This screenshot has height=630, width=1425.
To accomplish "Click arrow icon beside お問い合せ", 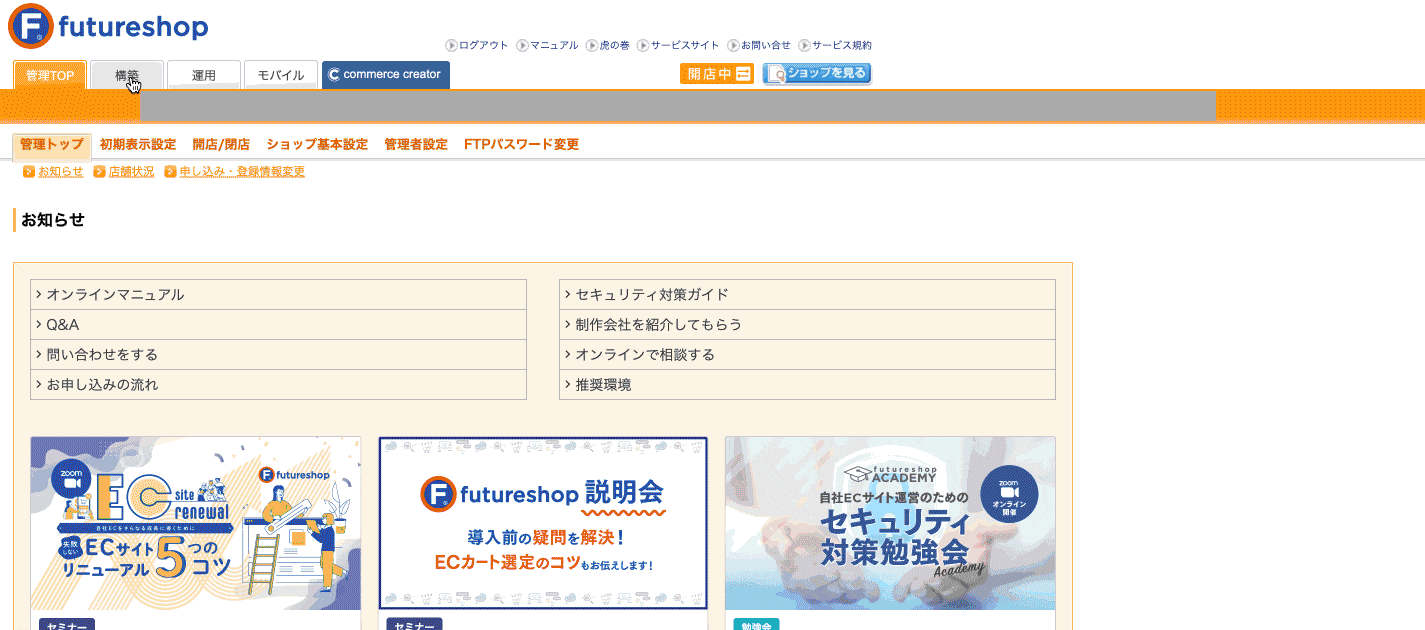I will 733,45.
